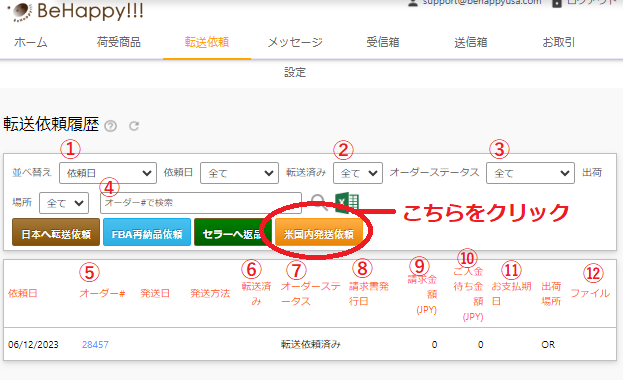
Task: Sort by 請求書発行日 column header
Action: tap(368, 294)
